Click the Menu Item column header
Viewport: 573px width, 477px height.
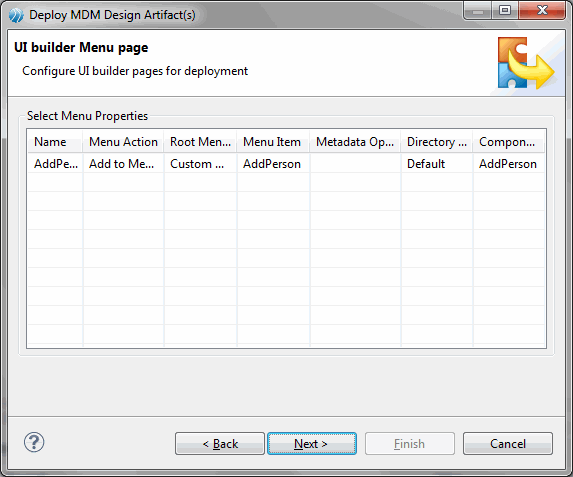coord(273,142)
